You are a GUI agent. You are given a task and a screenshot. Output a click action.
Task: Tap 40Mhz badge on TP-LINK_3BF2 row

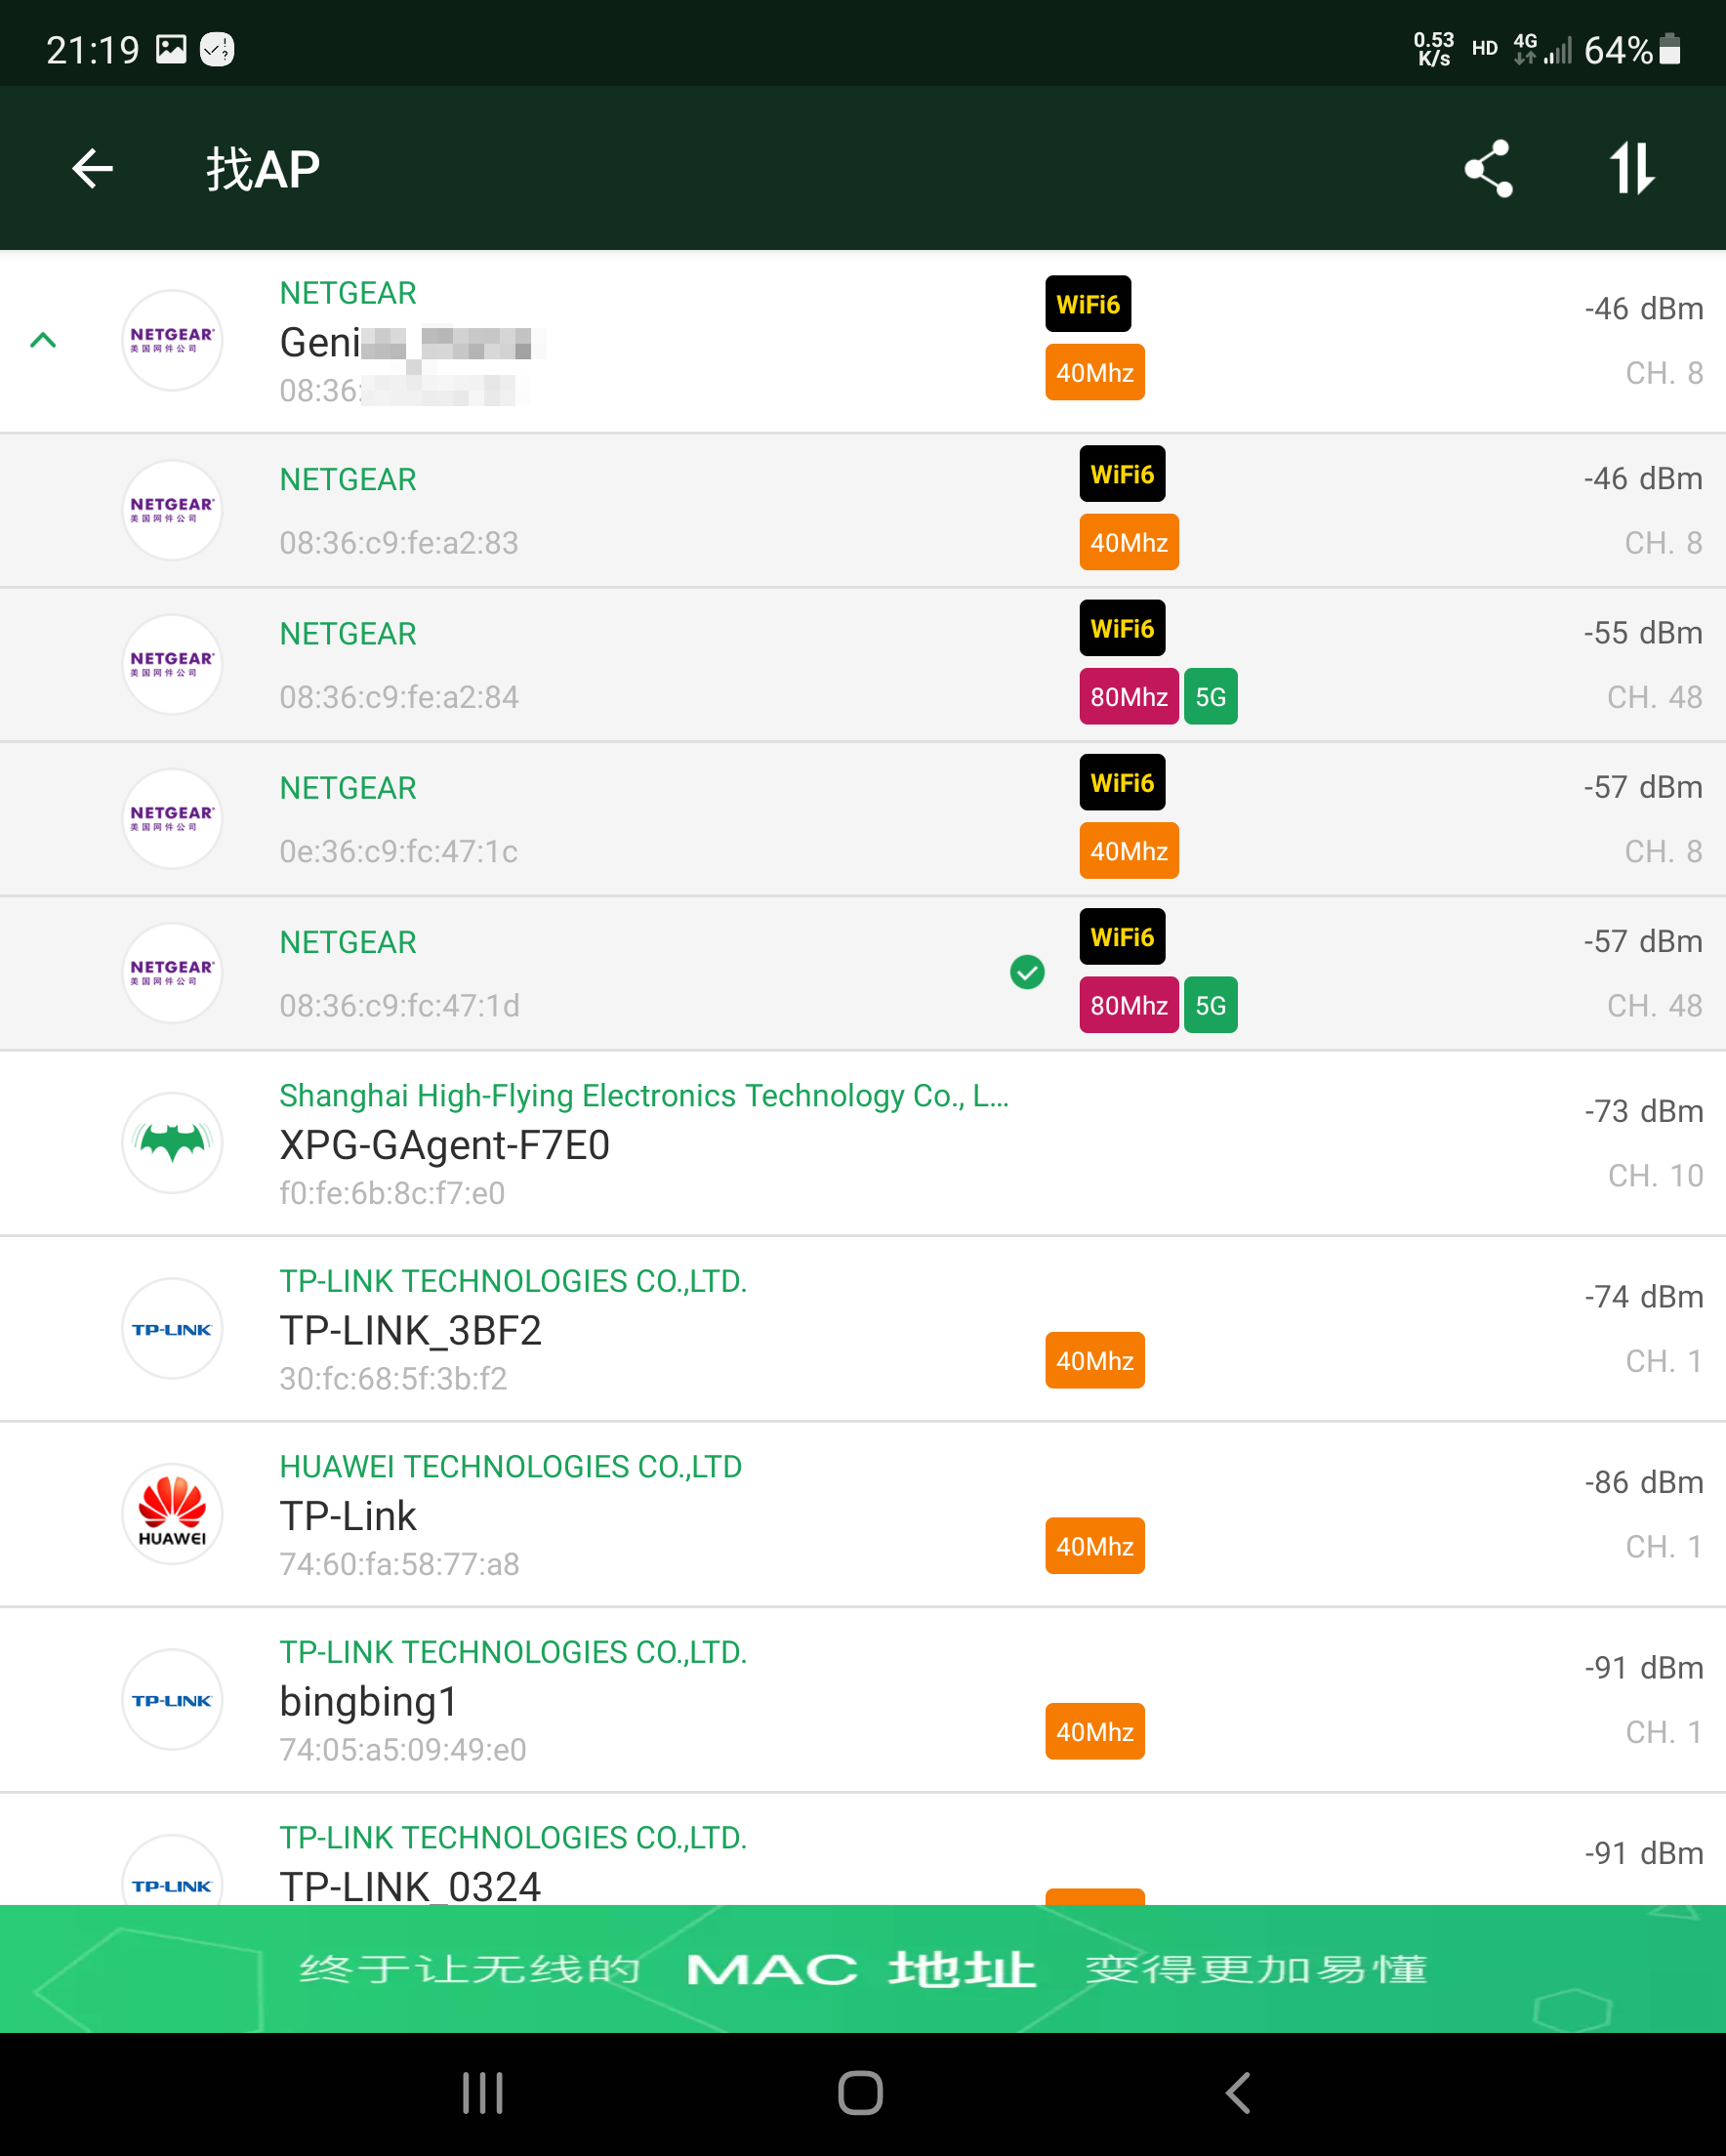(x=1095, y=1360)
